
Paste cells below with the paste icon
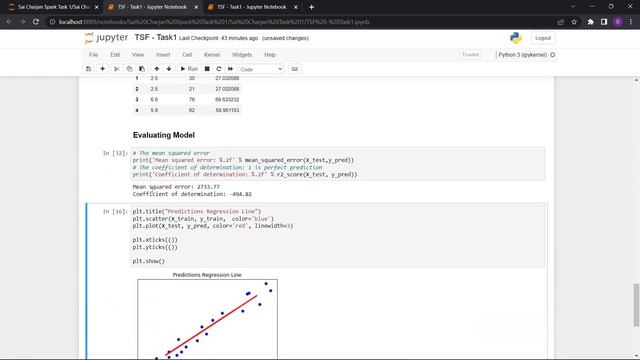pos(142,69)
